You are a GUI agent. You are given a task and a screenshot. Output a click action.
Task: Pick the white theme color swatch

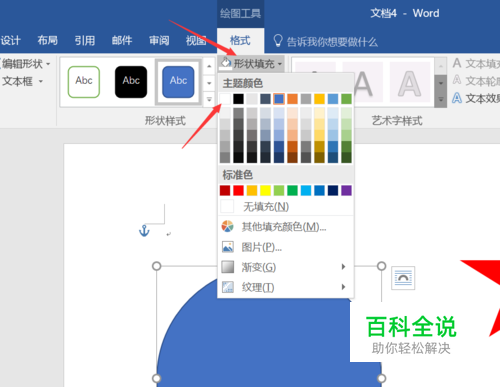coord(225,99)
